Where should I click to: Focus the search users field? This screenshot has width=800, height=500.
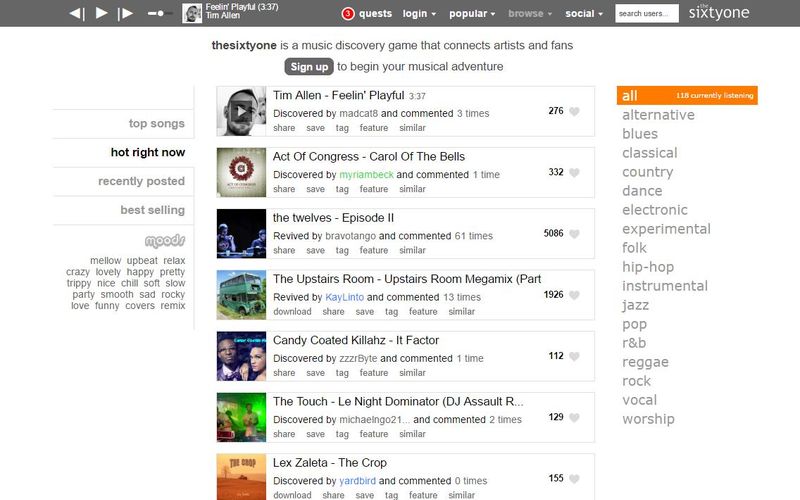tap(646, 14)
